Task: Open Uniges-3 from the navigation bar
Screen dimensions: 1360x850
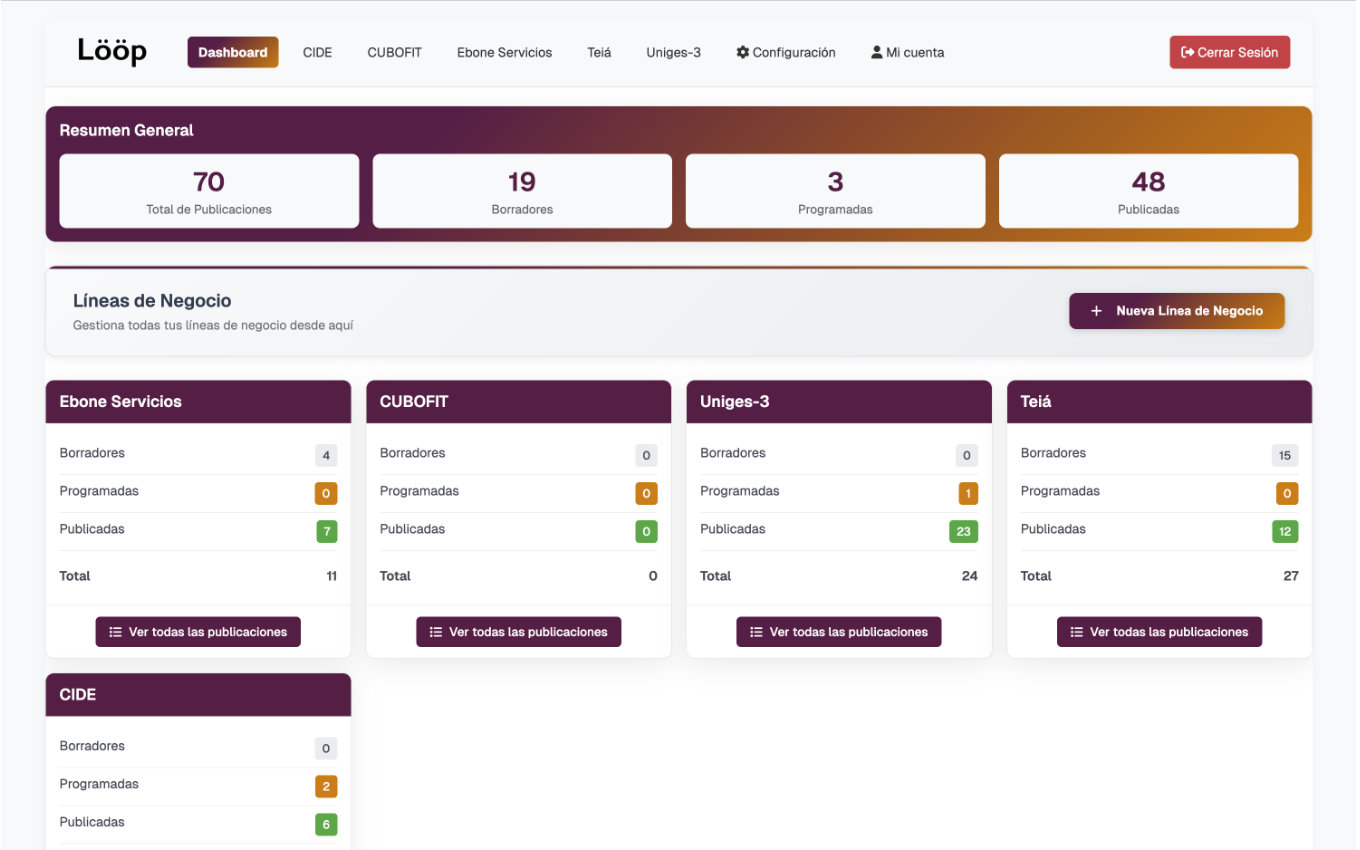Action: 673,52
